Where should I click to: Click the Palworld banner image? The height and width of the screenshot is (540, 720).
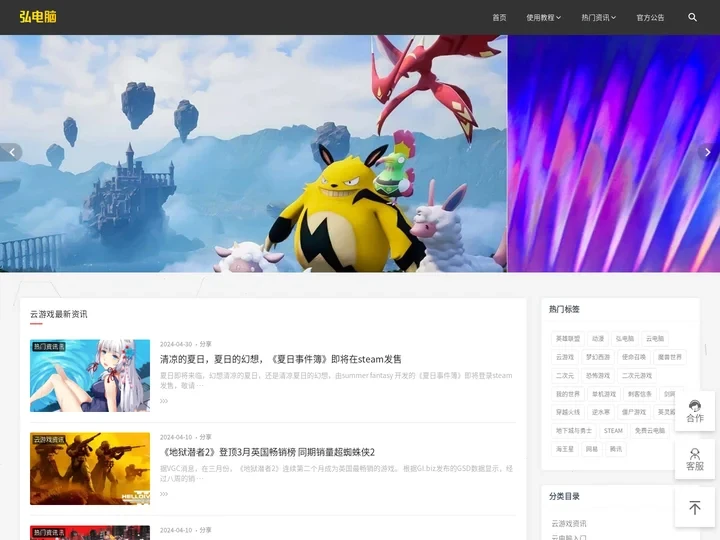pyautogui.click(x=253, y=153)
